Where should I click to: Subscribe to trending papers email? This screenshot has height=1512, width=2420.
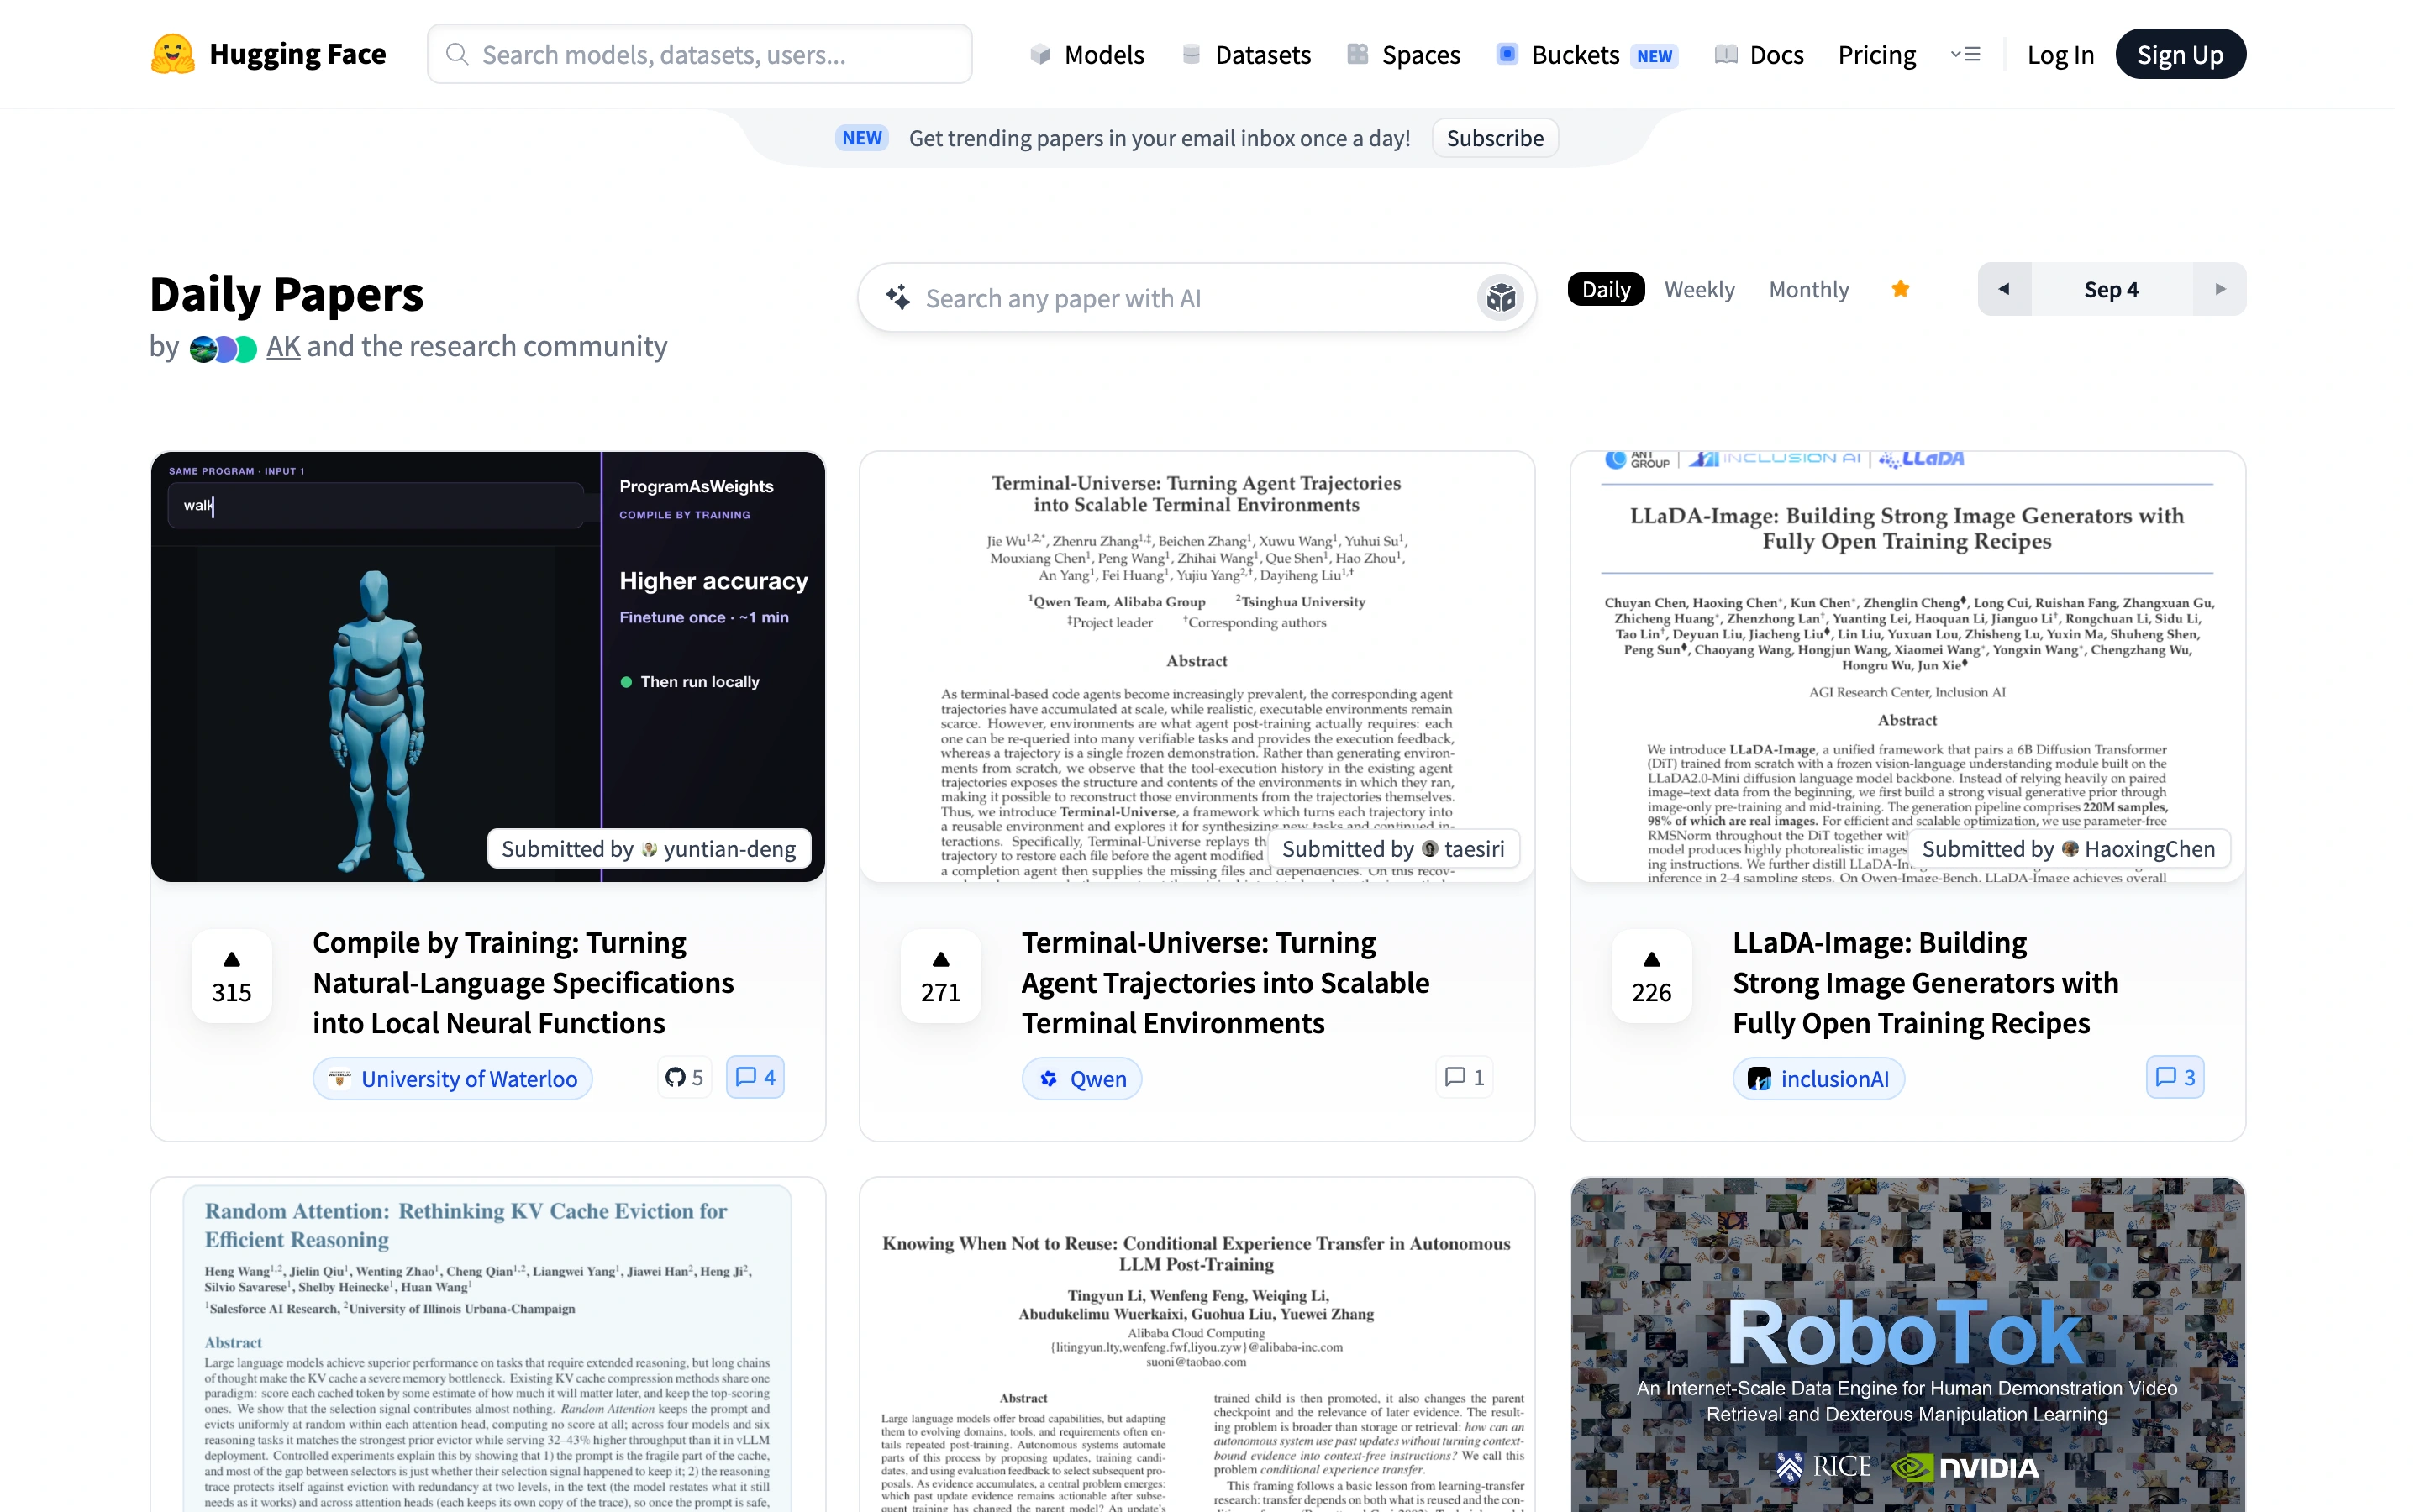[1494, 138]
